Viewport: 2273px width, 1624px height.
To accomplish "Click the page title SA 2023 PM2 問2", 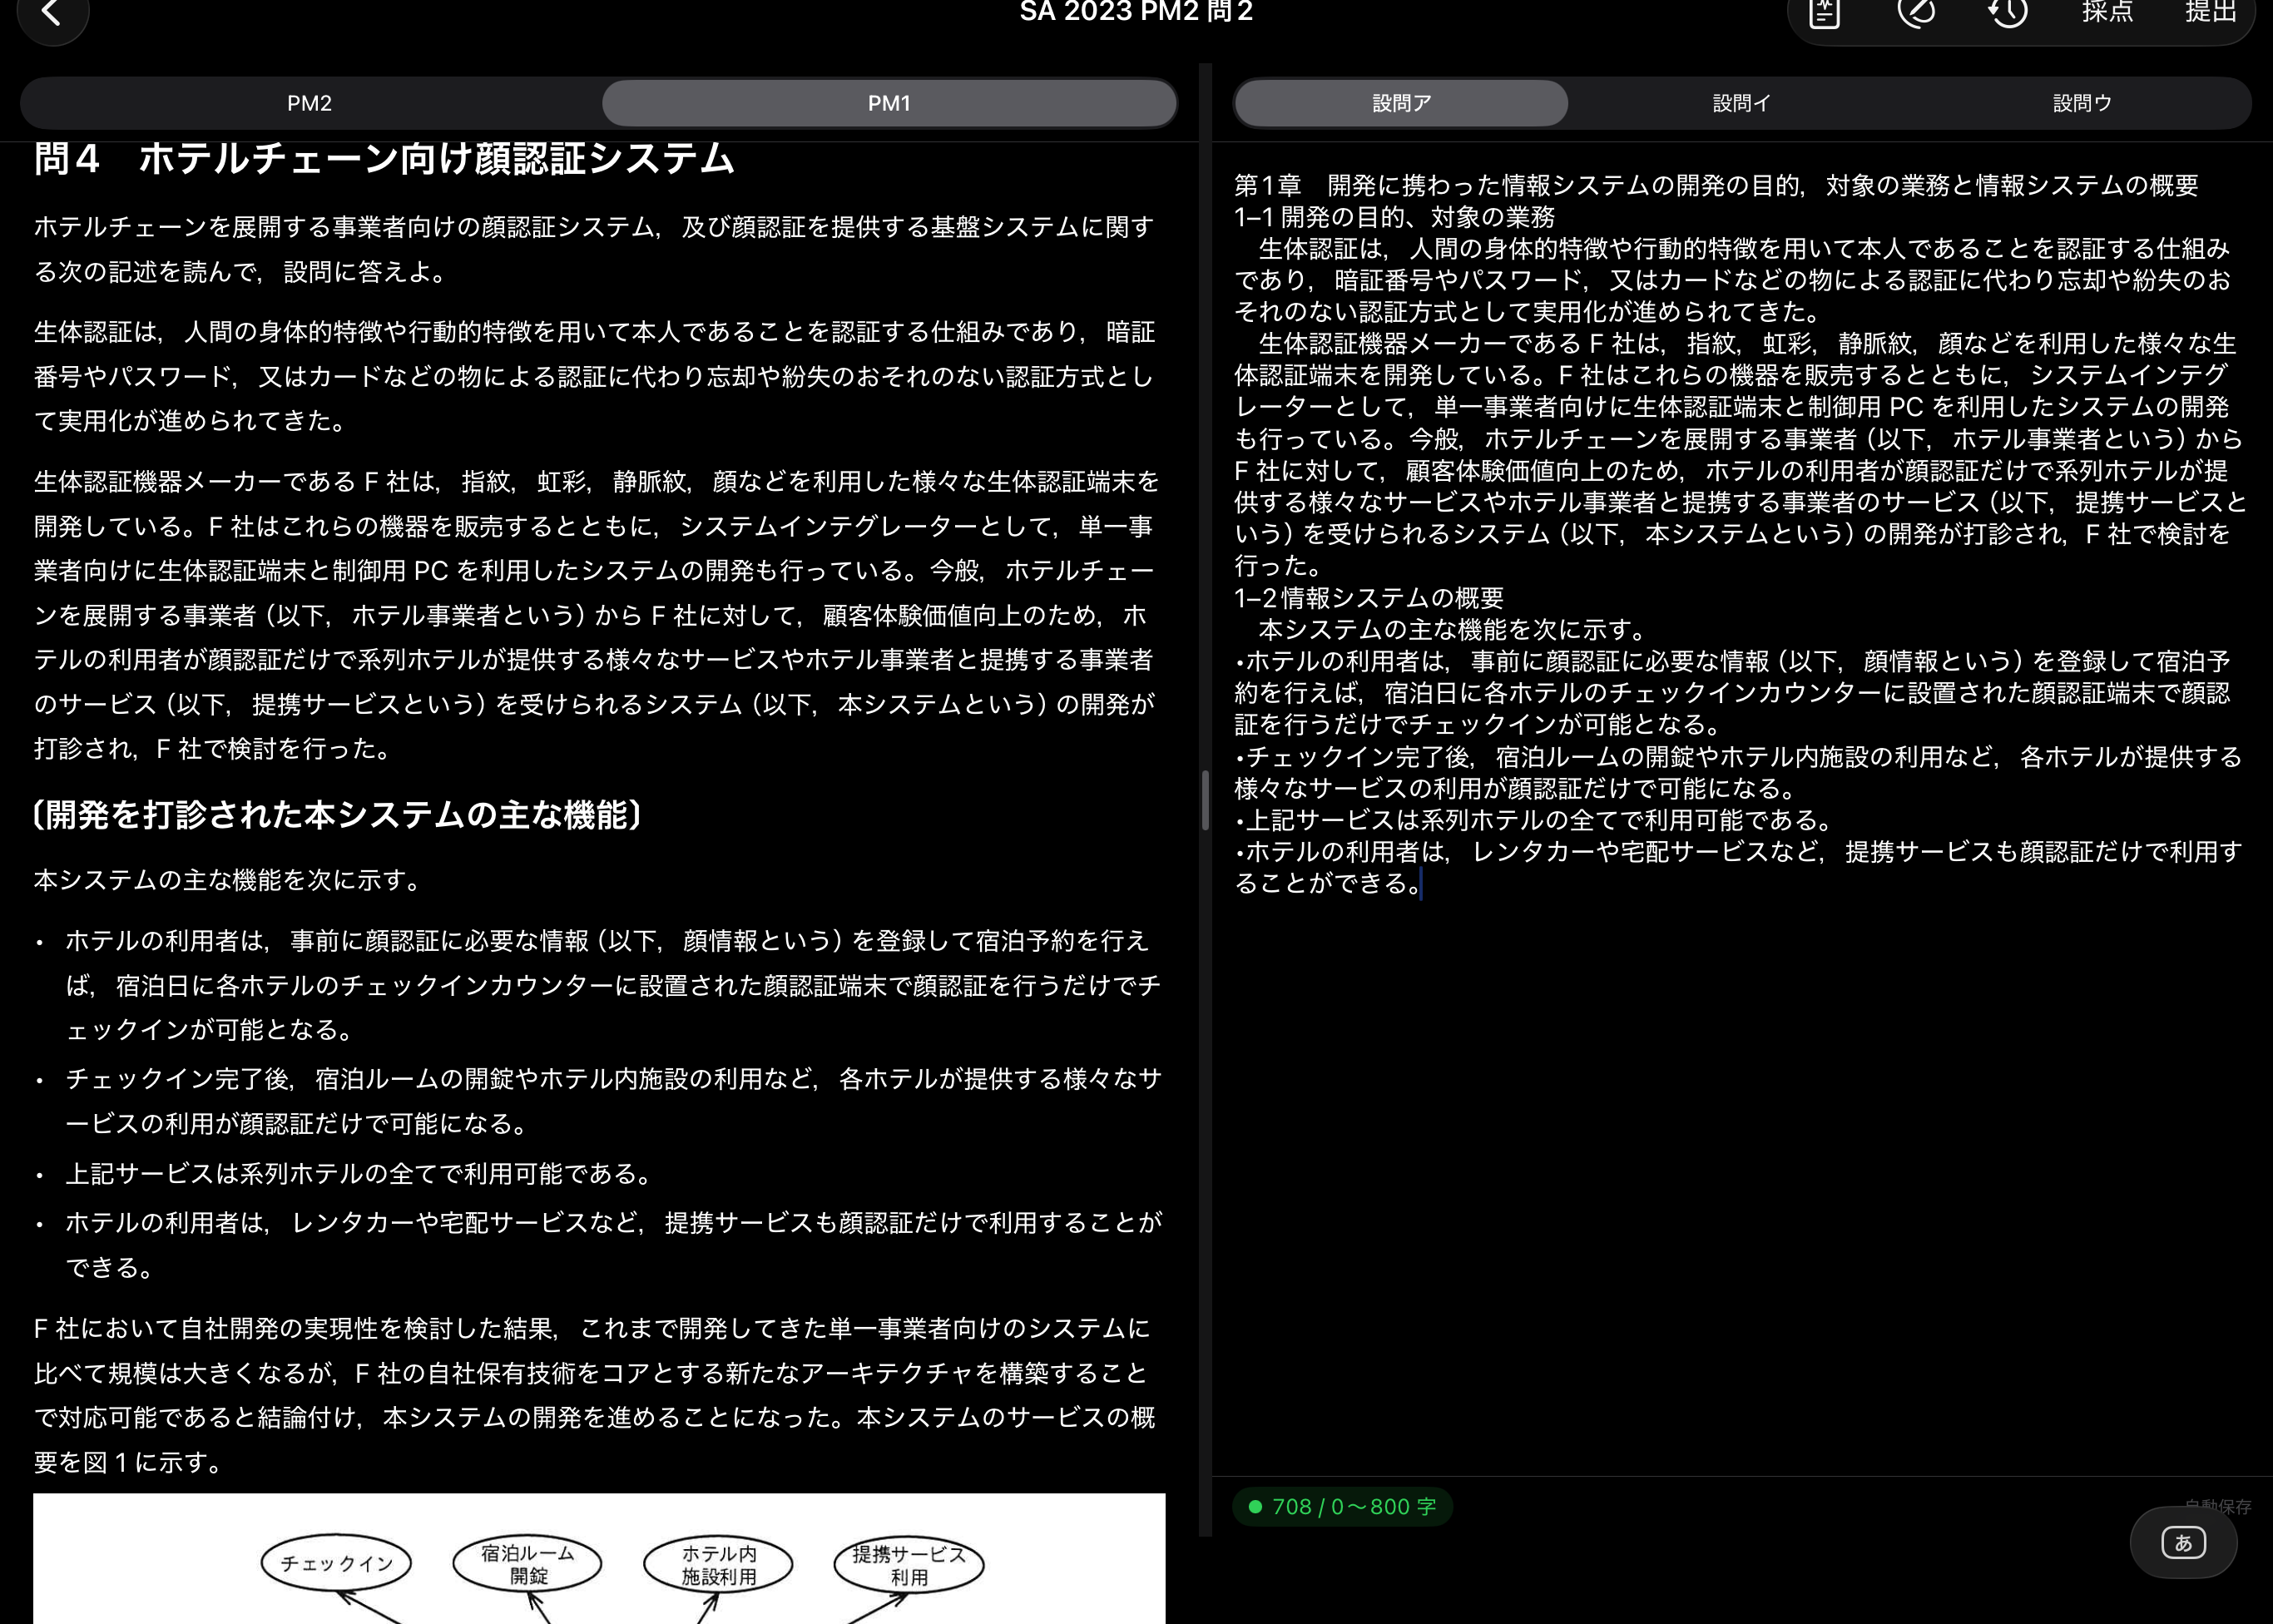I will pyautogui.click(x=1136, y=12).
